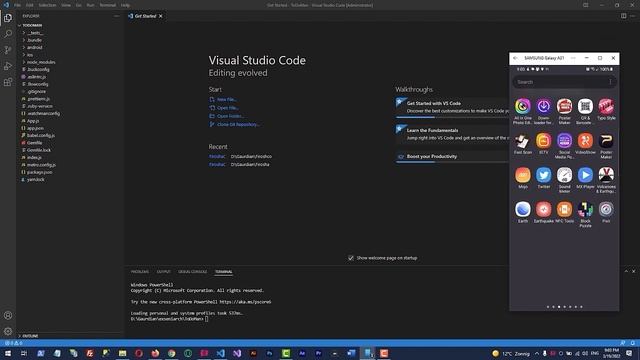Open QR & Barcode app on phone
This screenshot has height=360, width=640.
[x=585, y=111]
